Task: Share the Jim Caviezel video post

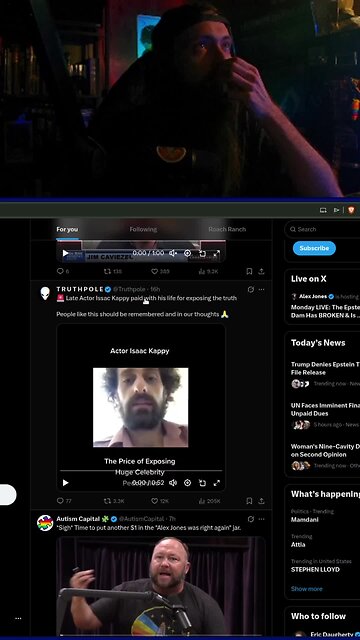Action: 261,271
